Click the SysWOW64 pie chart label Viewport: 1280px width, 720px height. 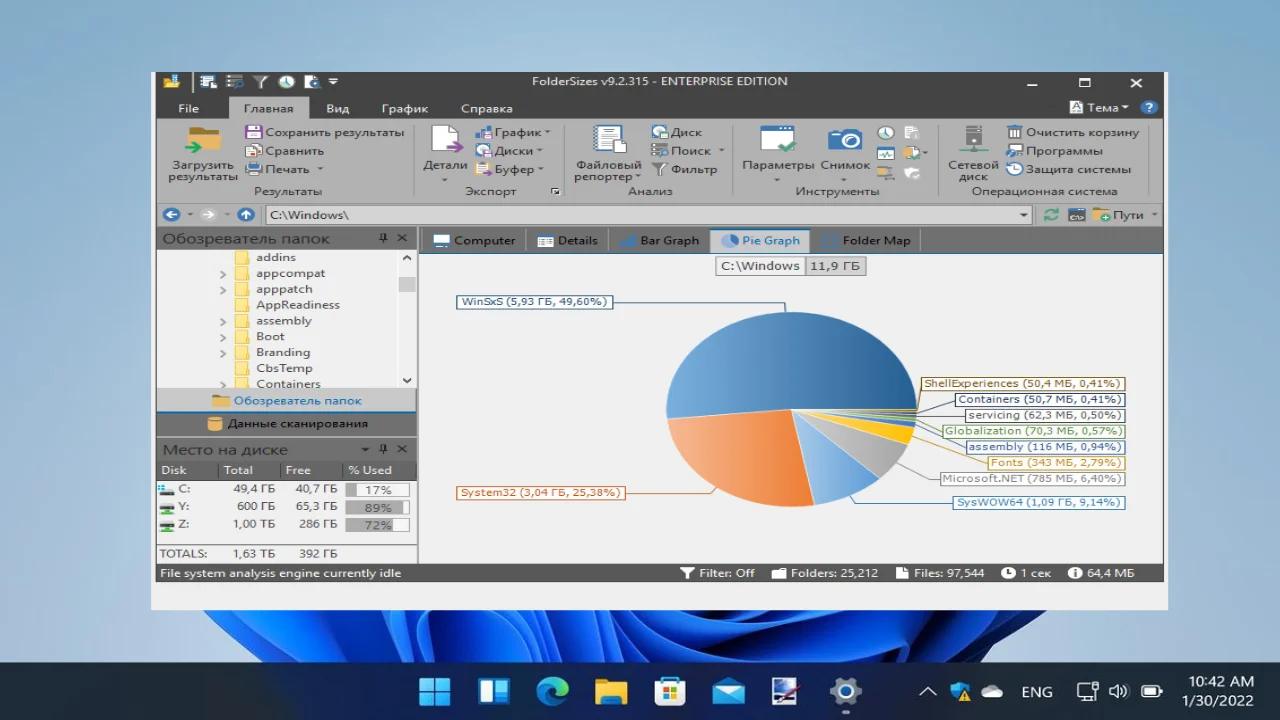[1039, 502]
